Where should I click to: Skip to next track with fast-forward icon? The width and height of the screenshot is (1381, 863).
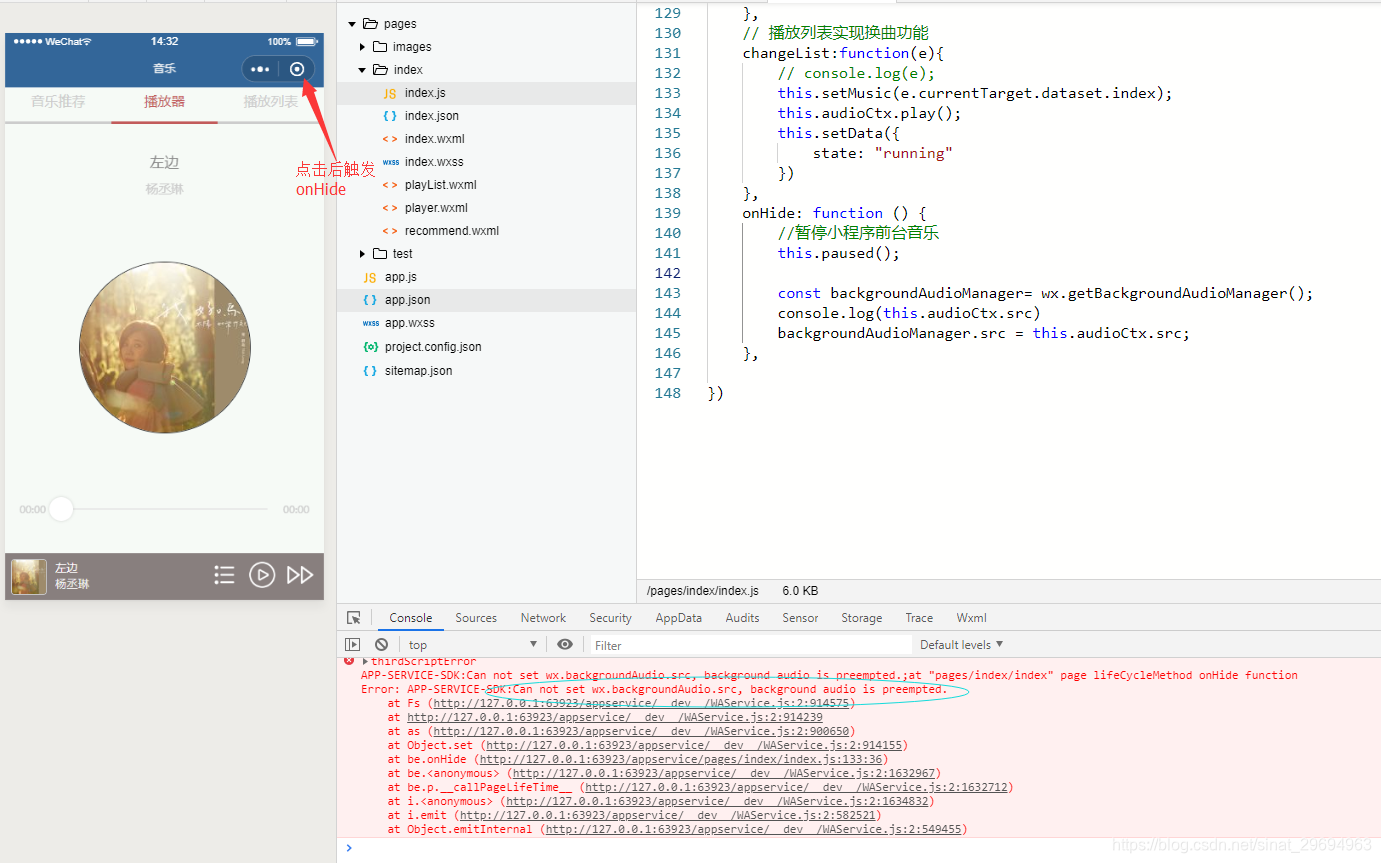[300, 575]
